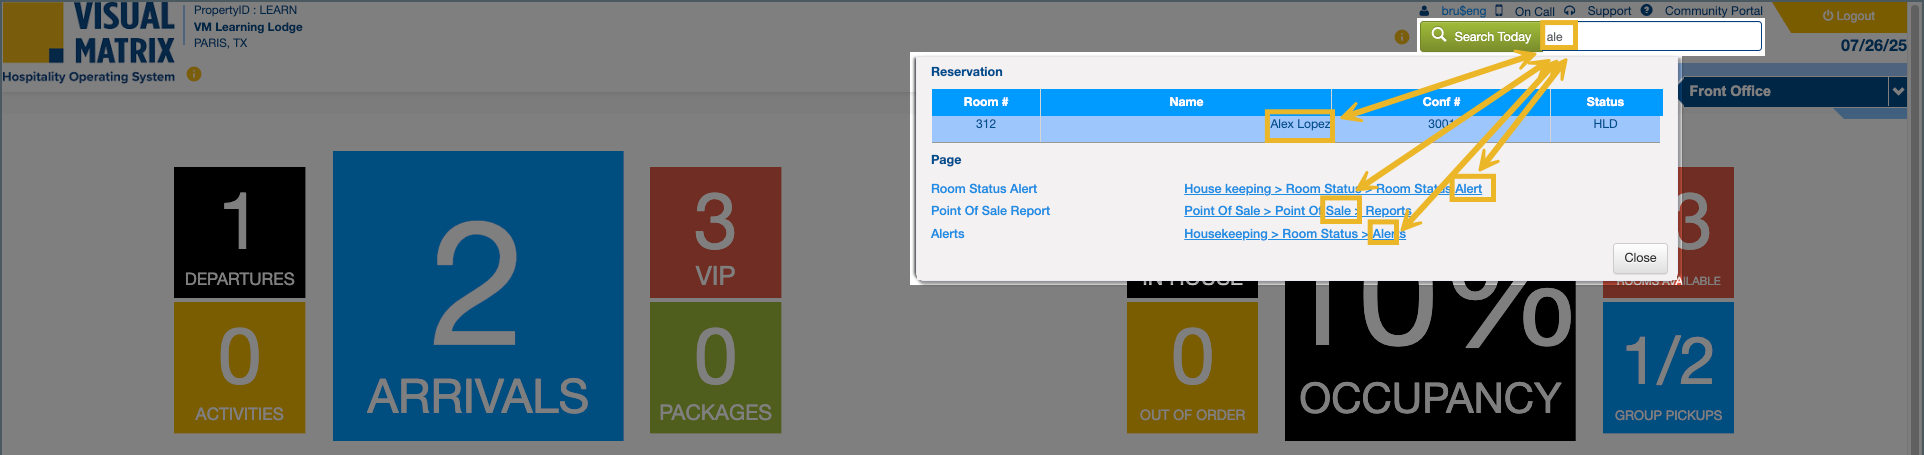Screen dimensions: 1924x455
Task: Click the On Call phone icon
Action: tap(1499, 11)
